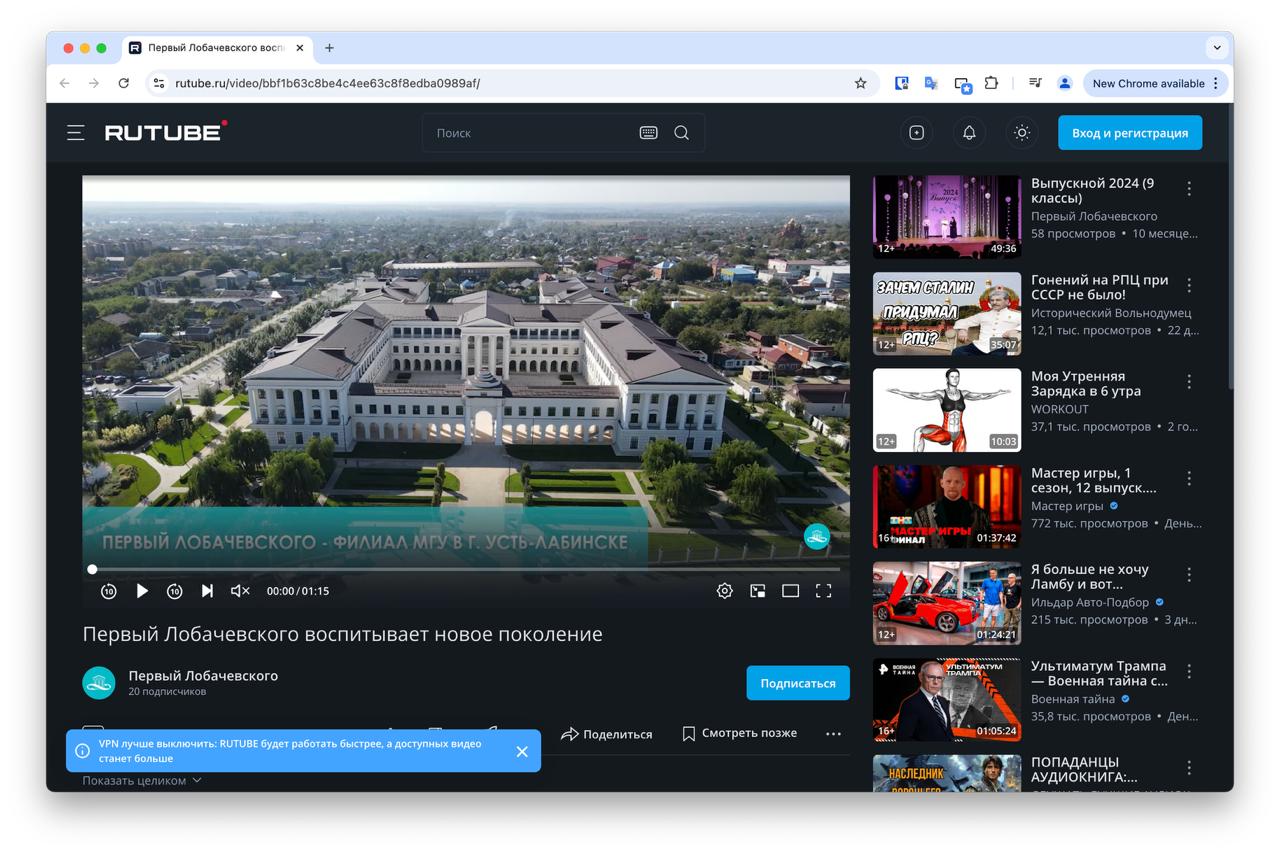Rewind the video 10 seconds

tap(109, 591)
